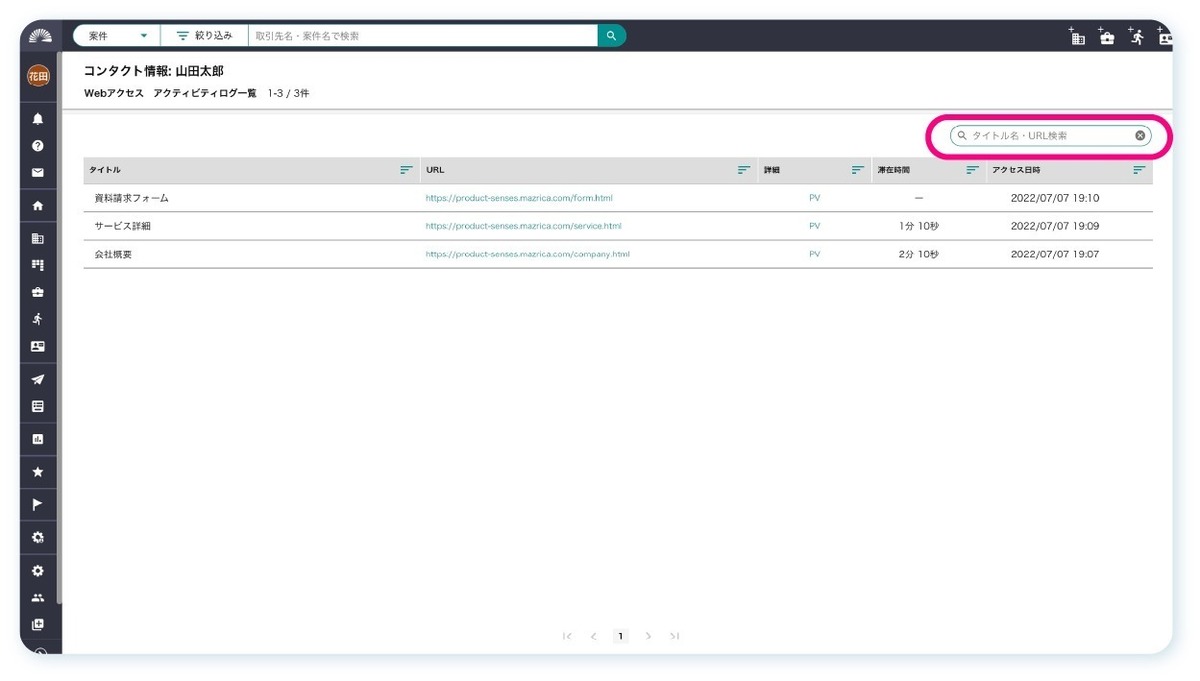
Task: Open the form.html URL link
Action: pos(518,198)
